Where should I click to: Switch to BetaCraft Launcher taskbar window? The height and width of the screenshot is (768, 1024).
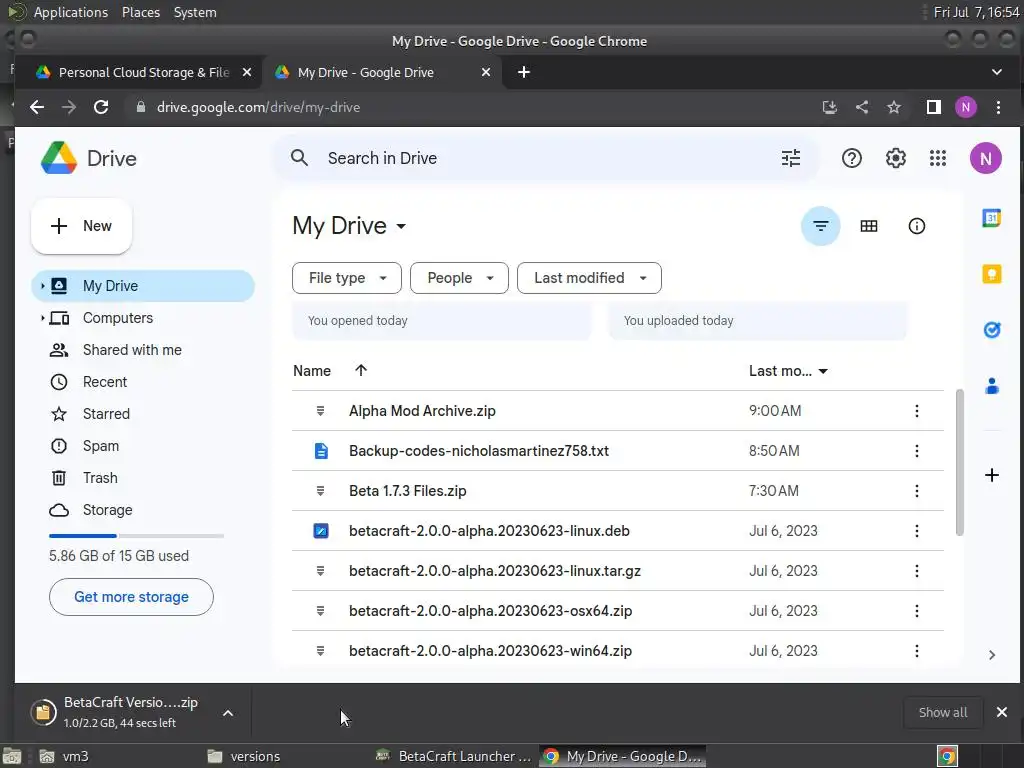pyautogui.click(x=455, y=756)
